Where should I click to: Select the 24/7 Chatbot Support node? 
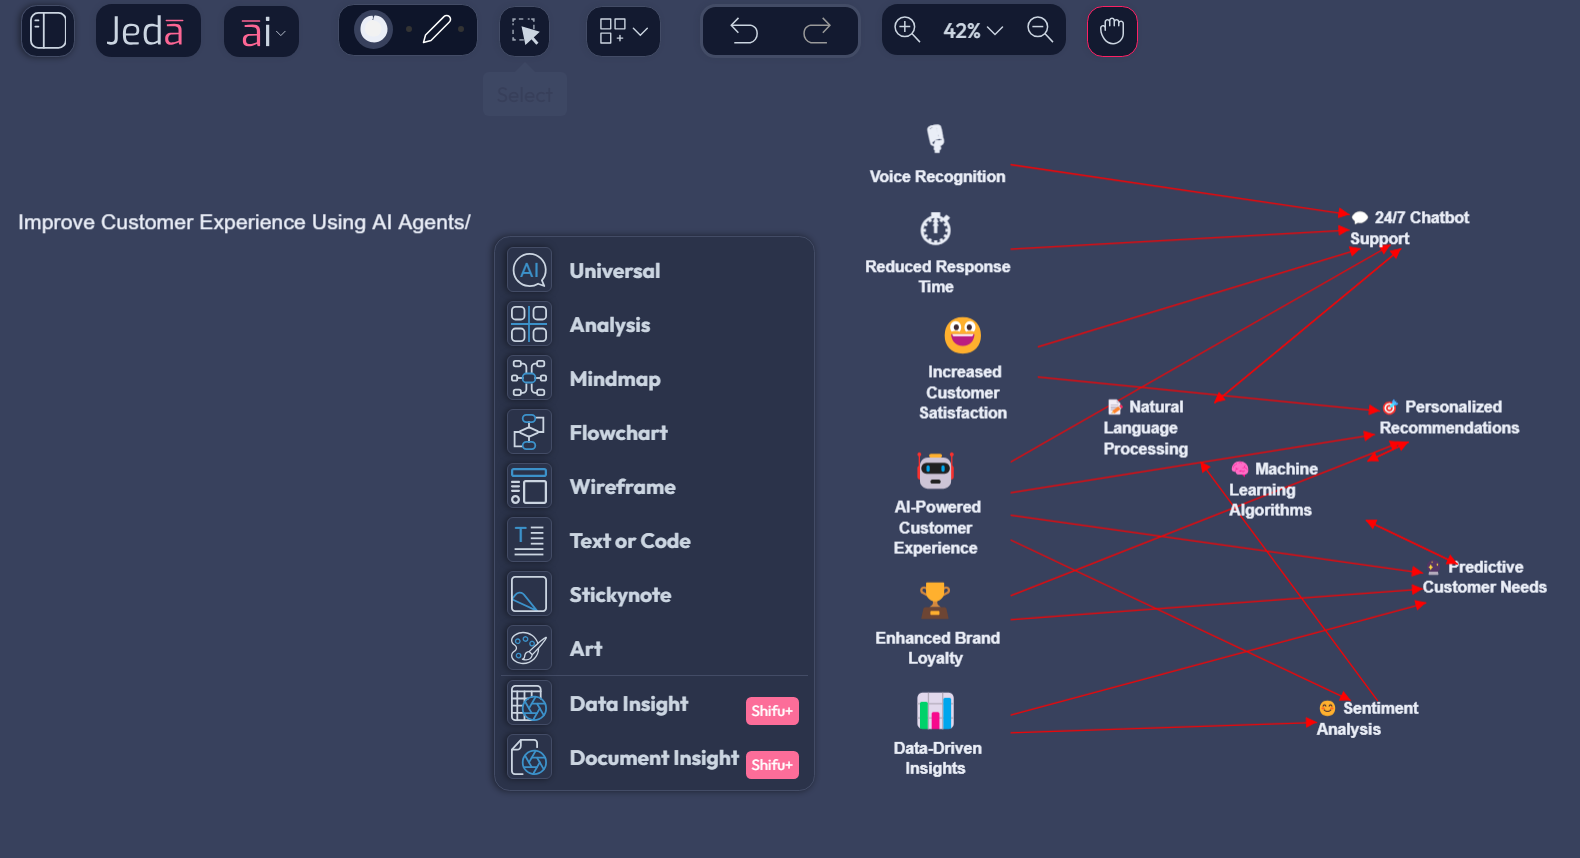pyautogui.click(x=1410, y=228)
